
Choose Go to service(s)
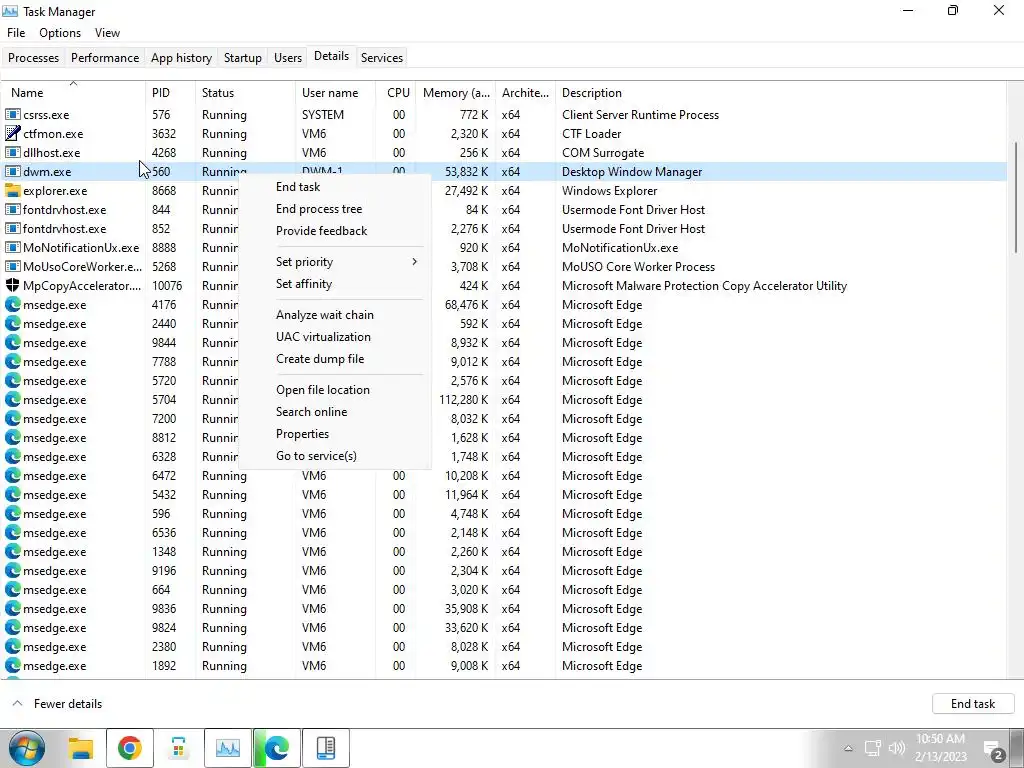(x=334, y=456)
